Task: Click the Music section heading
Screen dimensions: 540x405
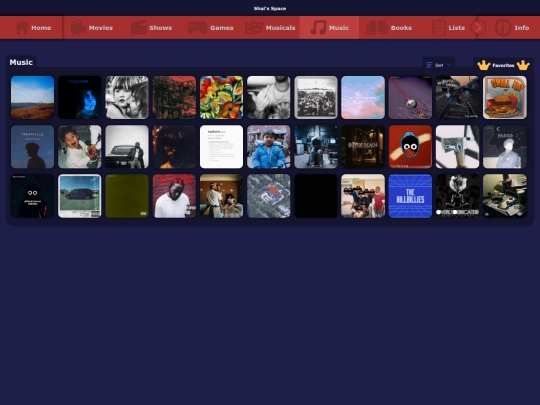Action: [21, 62]
